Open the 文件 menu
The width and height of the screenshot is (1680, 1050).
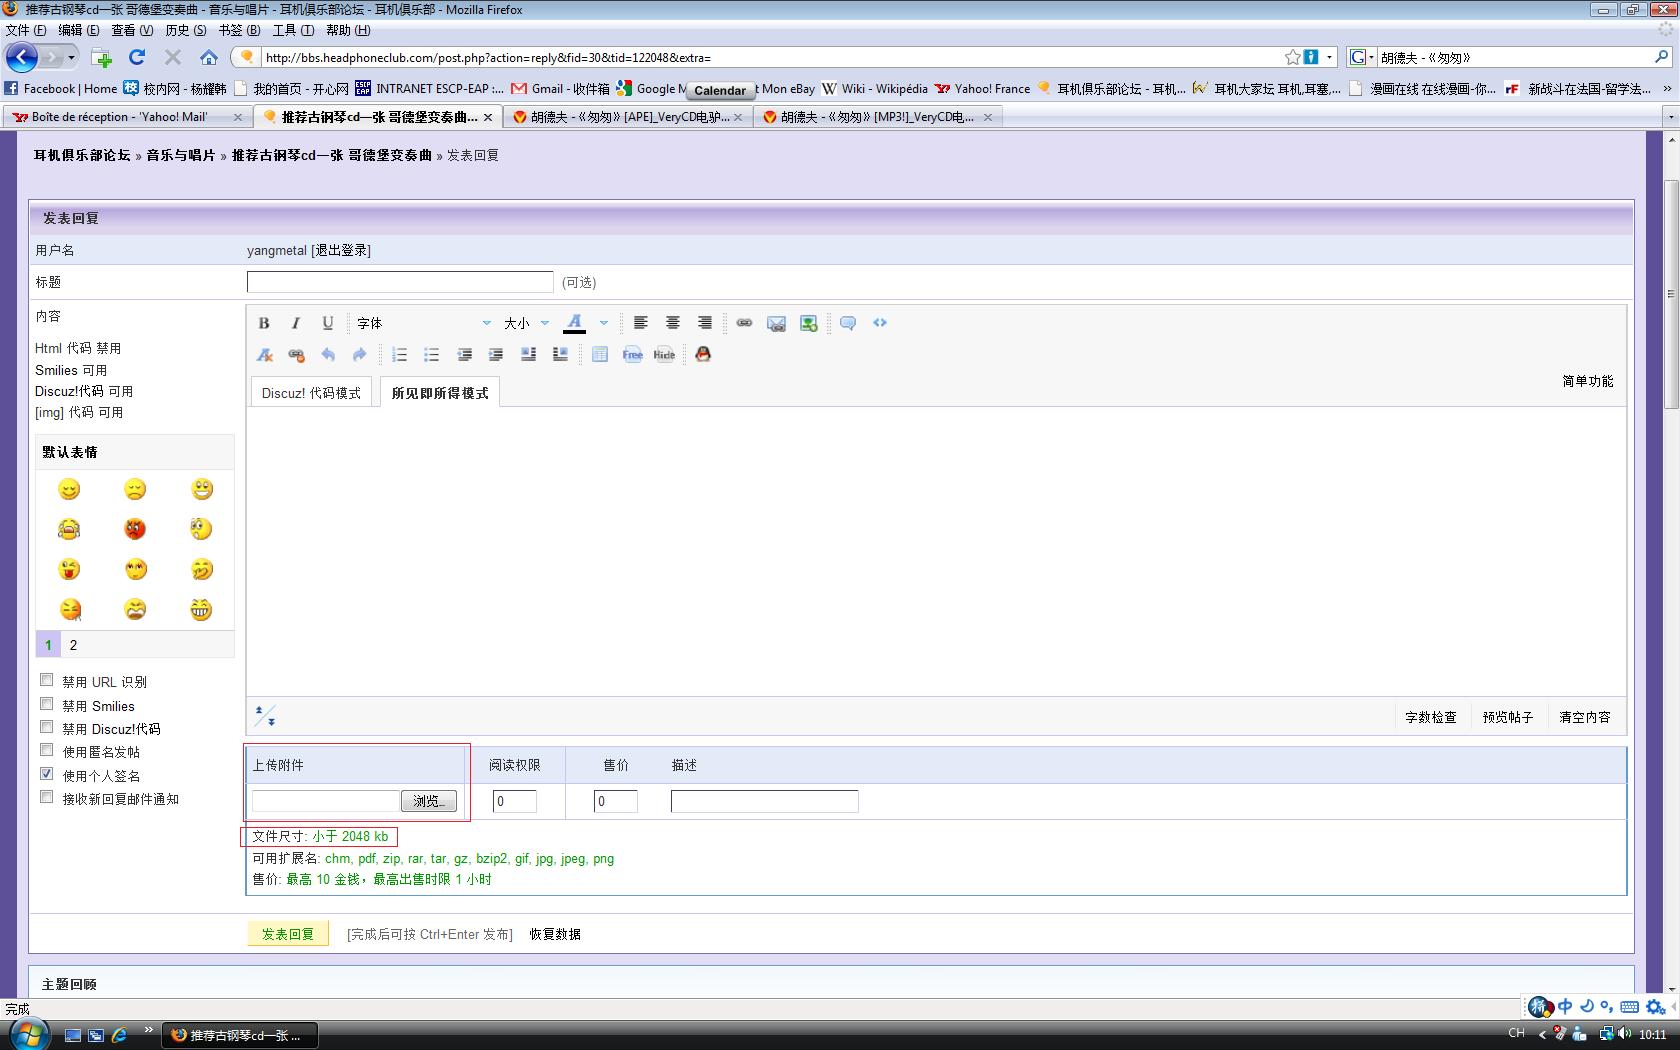click(26, 30)
